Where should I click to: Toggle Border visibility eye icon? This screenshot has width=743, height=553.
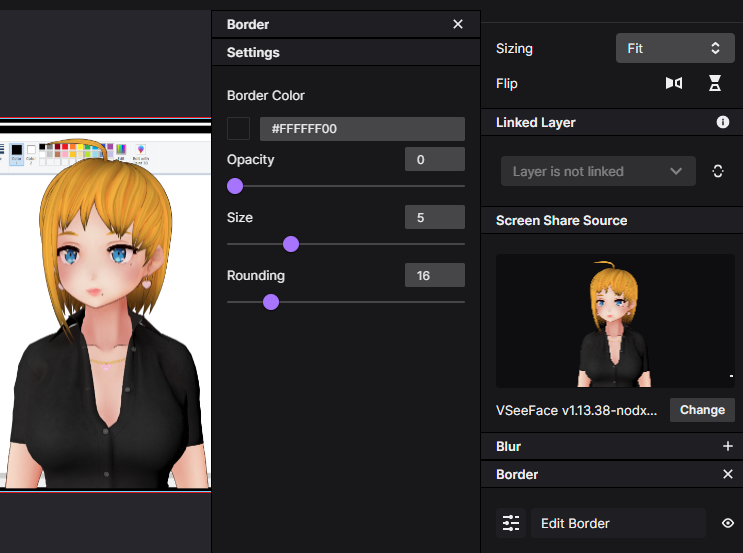point(728,523)
